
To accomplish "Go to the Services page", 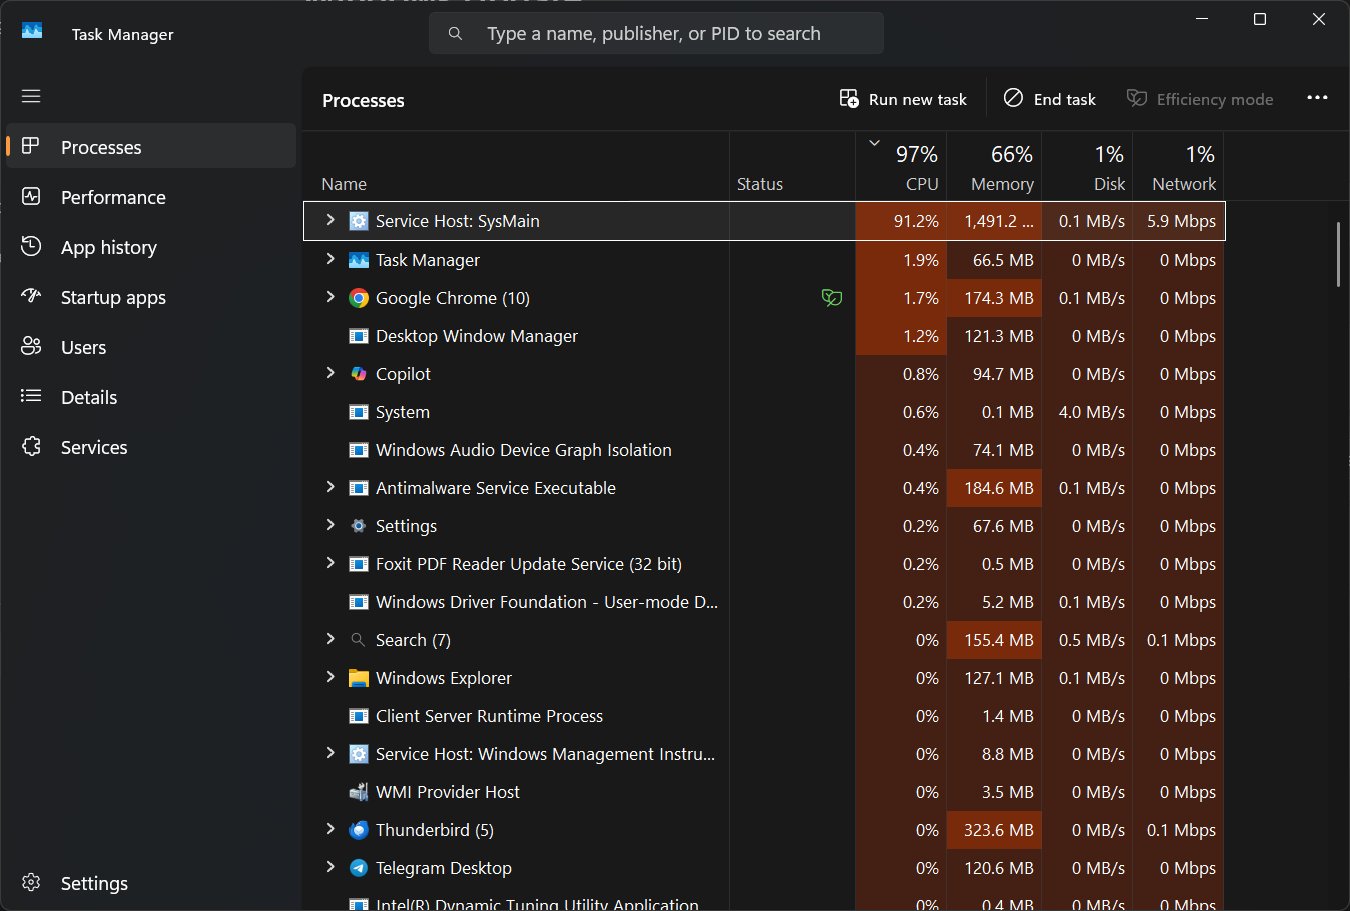I will [x=94, y=447].
